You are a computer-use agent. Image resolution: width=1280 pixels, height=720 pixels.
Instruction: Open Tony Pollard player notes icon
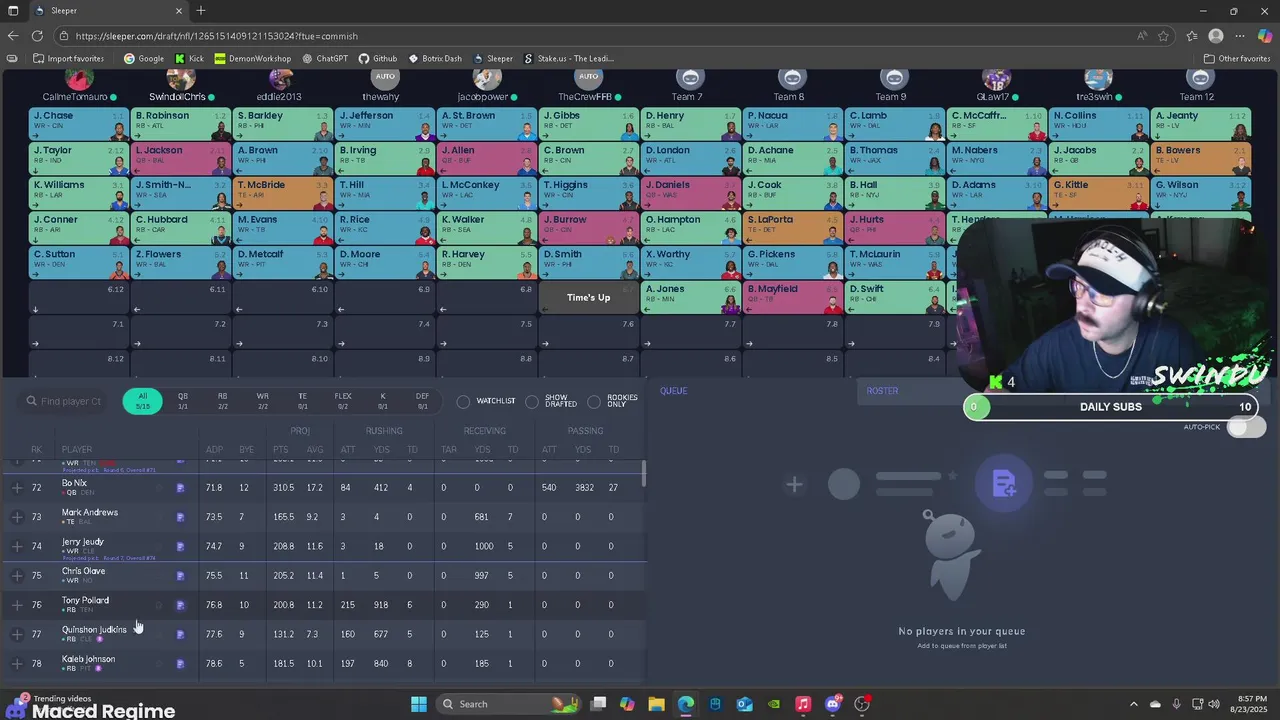click(181, 605)
